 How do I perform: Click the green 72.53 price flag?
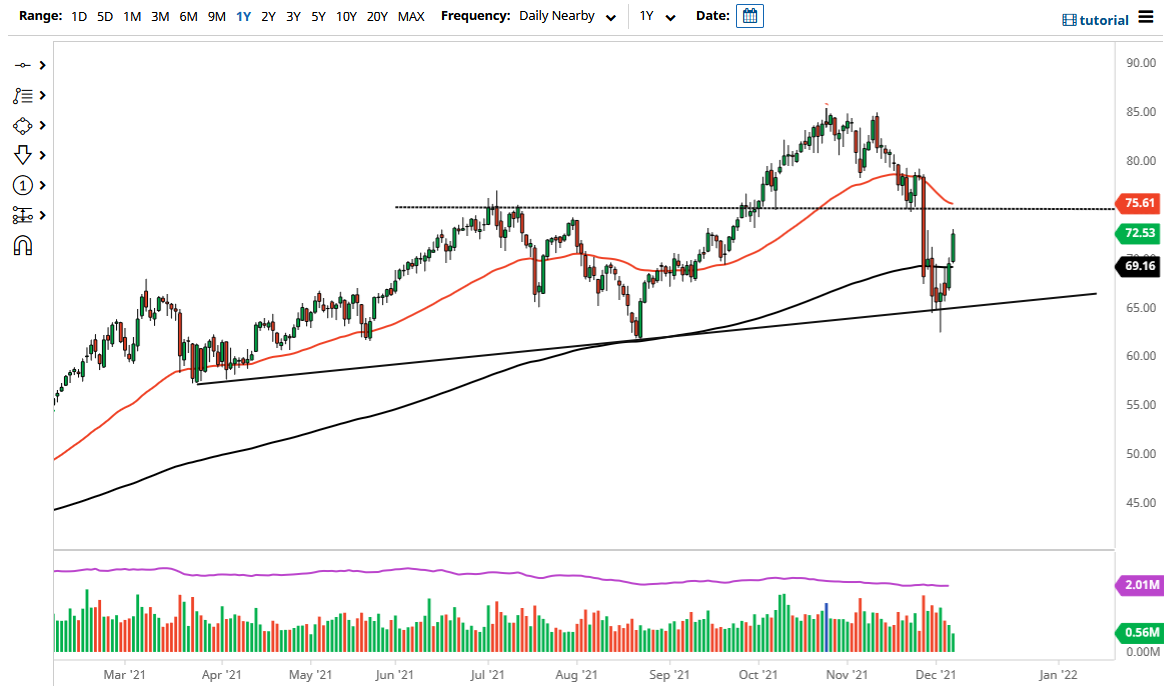click(x=1138, y=234)
